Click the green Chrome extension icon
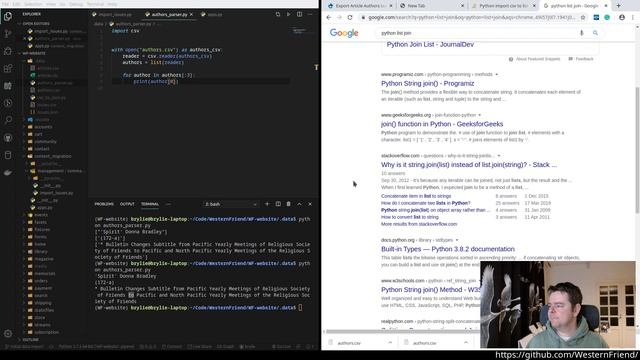 pyautogui.click(x=607, y=18)
